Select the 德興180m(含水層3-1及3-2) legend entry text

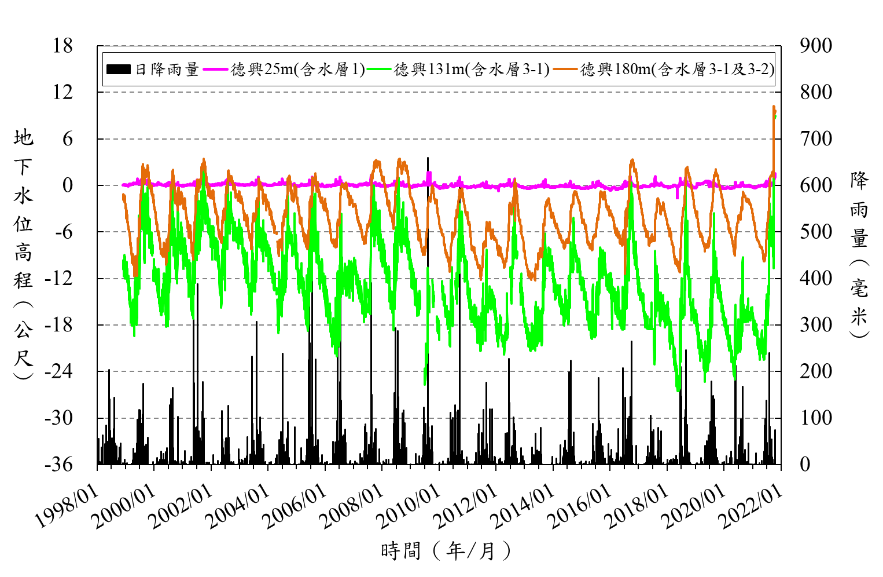point(677,69)
